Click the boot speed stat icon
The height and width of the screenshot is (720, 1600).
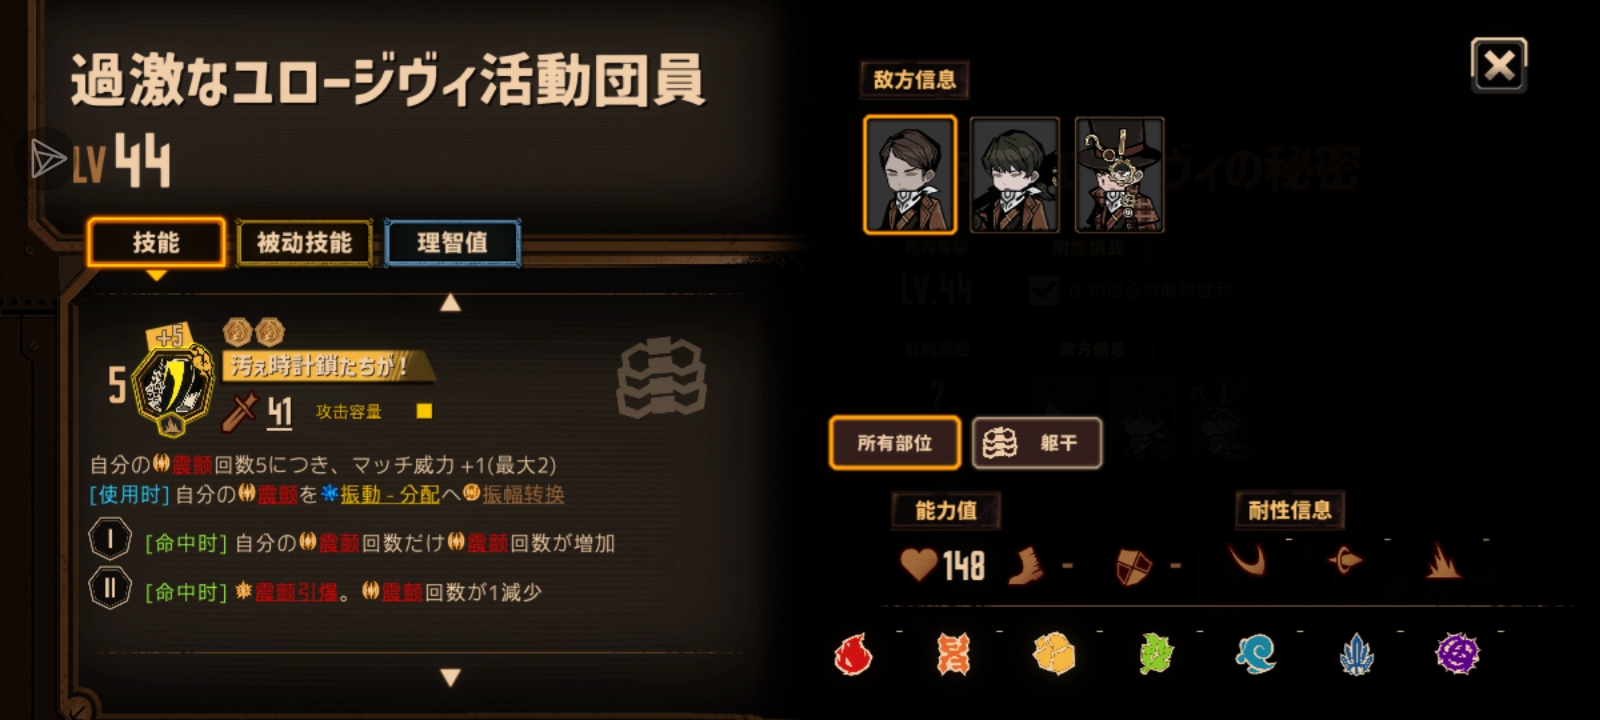tap(1026, 566)
